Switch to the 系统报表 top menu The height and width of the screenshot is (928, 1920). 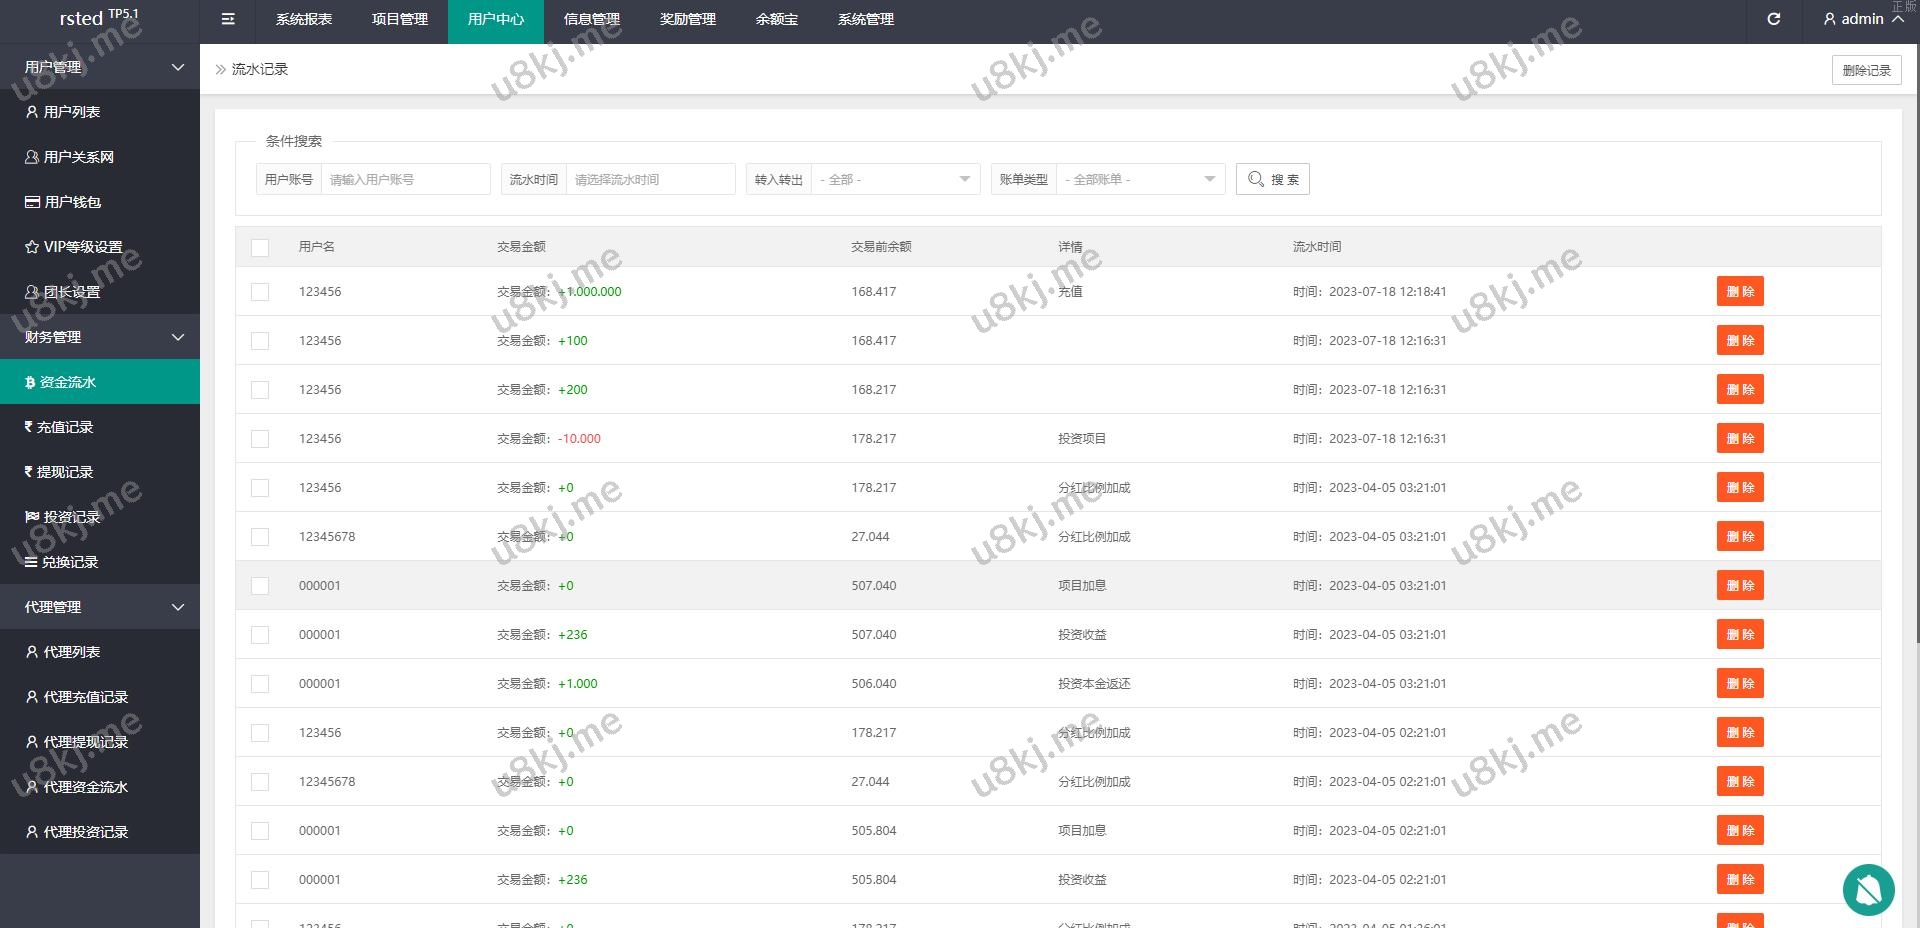[x=304, y=20]
